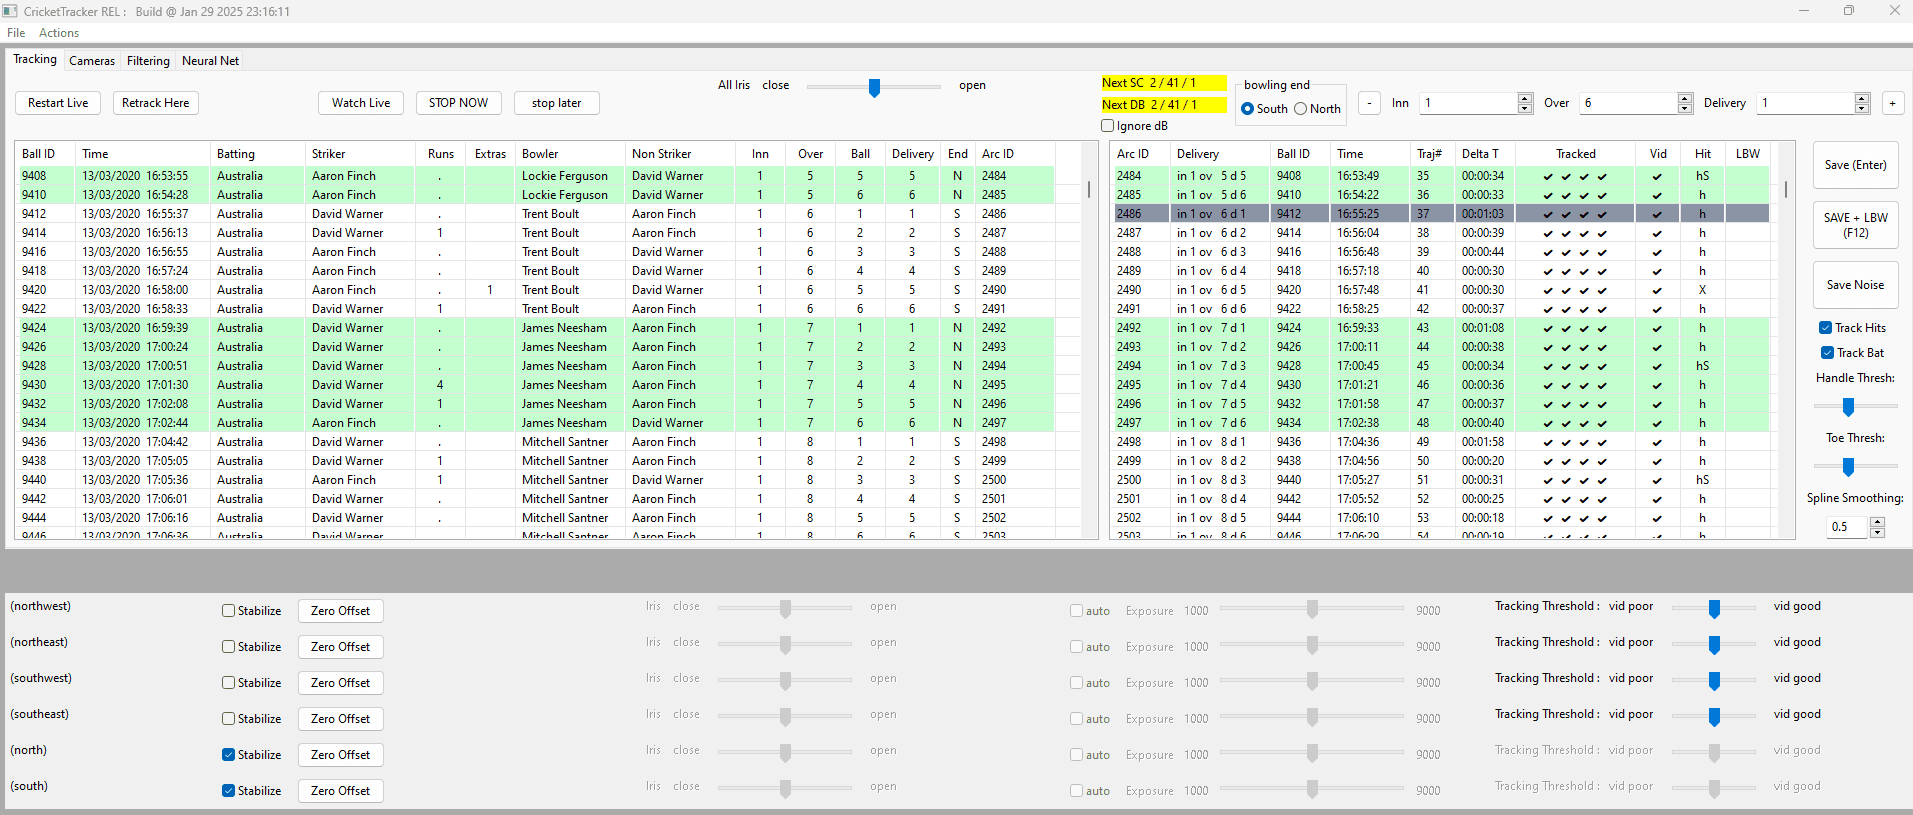Switch to the Neural Net tab
Image resolution: width=1913 pixels, height=815 pixels.
coord(210,61)
